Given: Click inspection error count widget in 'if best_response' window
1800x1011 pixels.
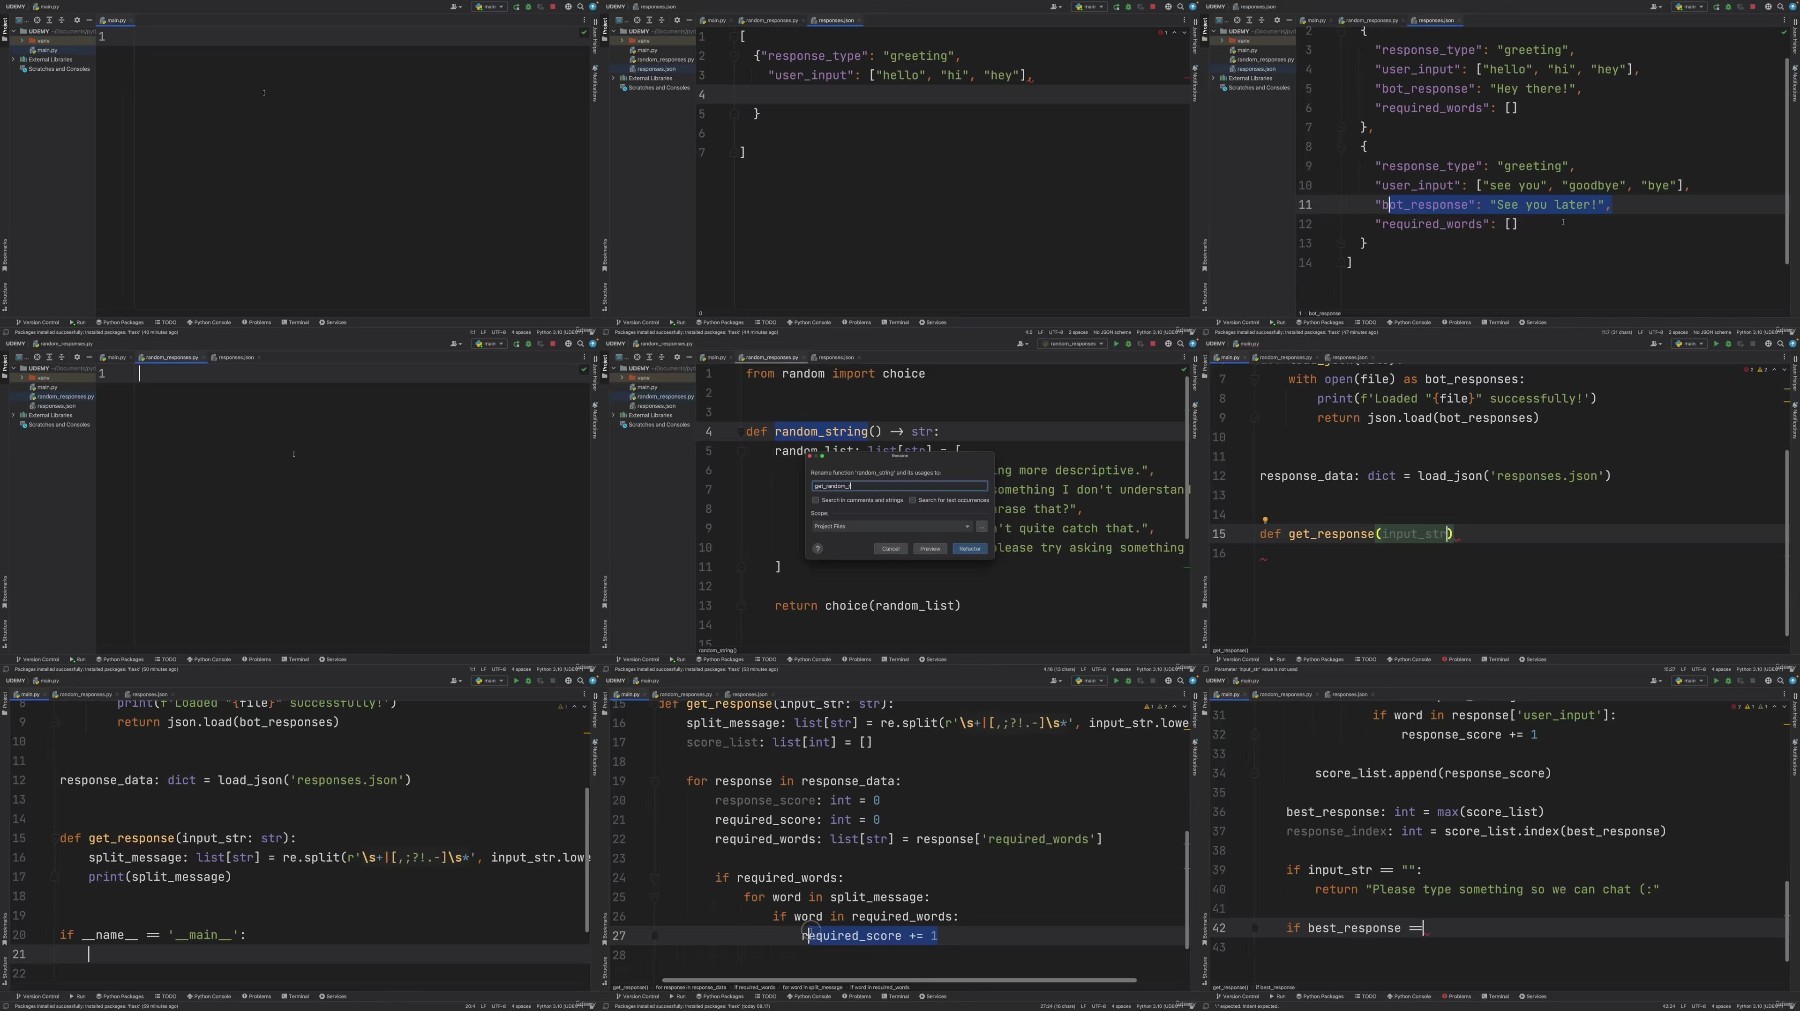Looking at the screenshot, I should click(1749, 707).
